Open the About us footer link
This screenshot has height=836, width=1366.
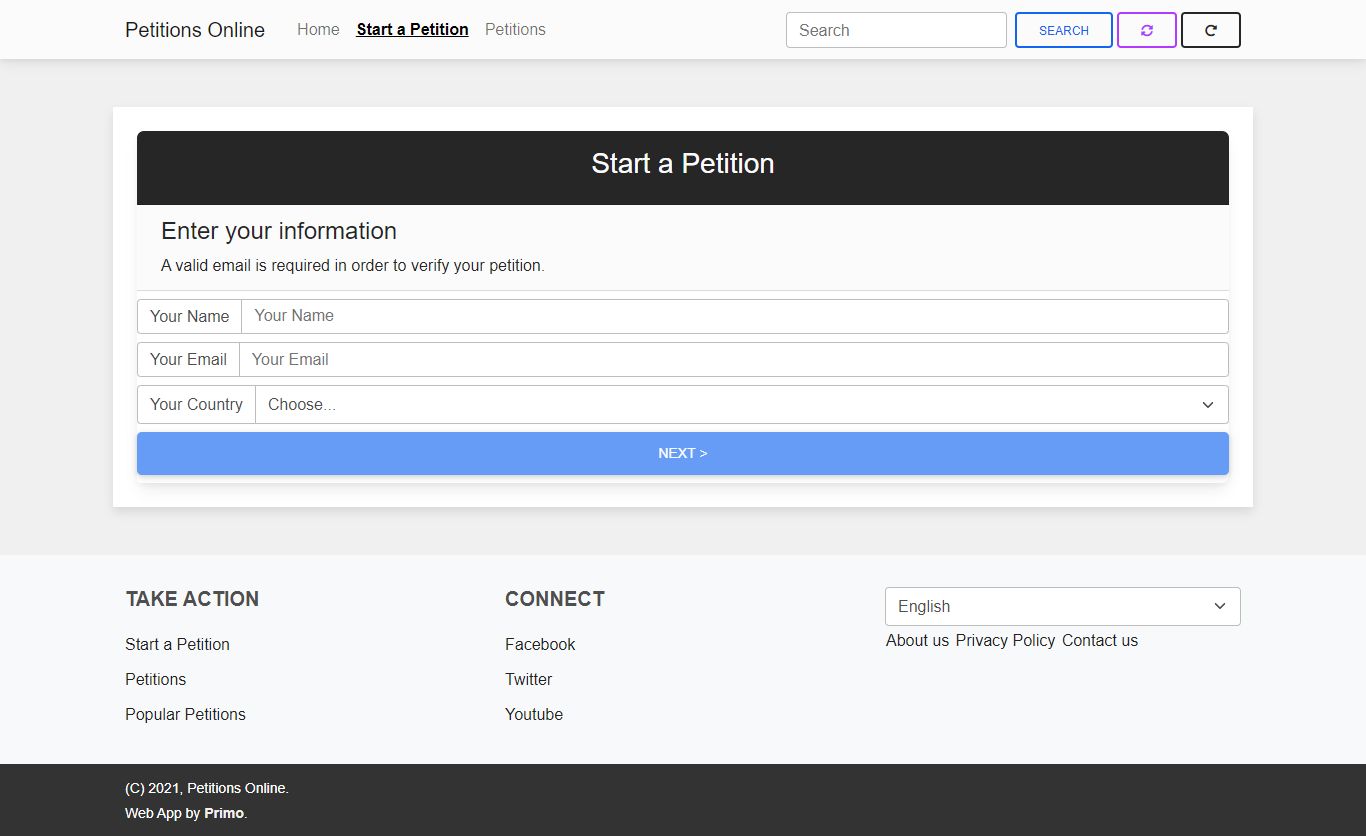coord(917,641)
